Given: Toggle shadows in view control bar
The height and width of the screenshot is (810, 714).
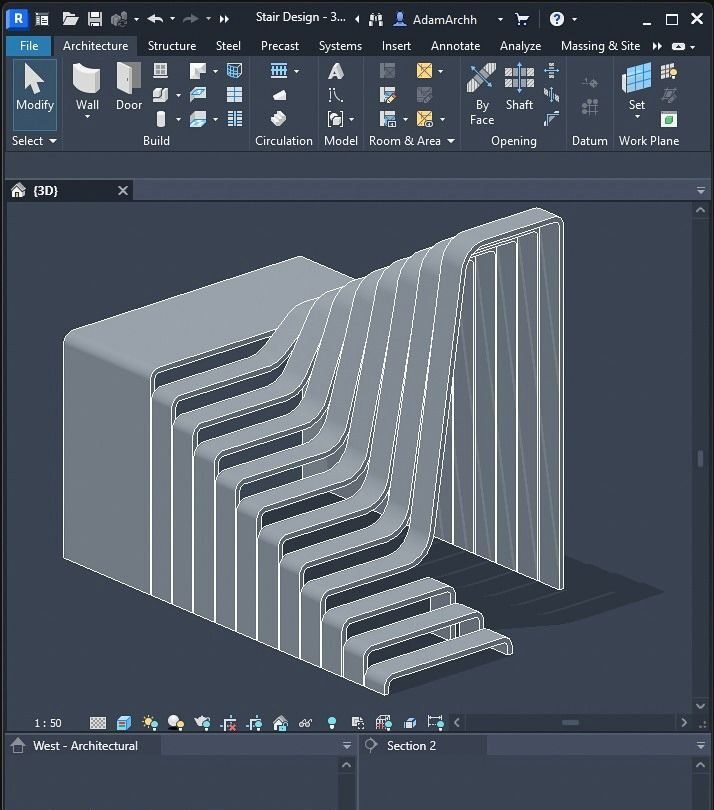Looking at the screenshot, I should (x=176, y=722).
